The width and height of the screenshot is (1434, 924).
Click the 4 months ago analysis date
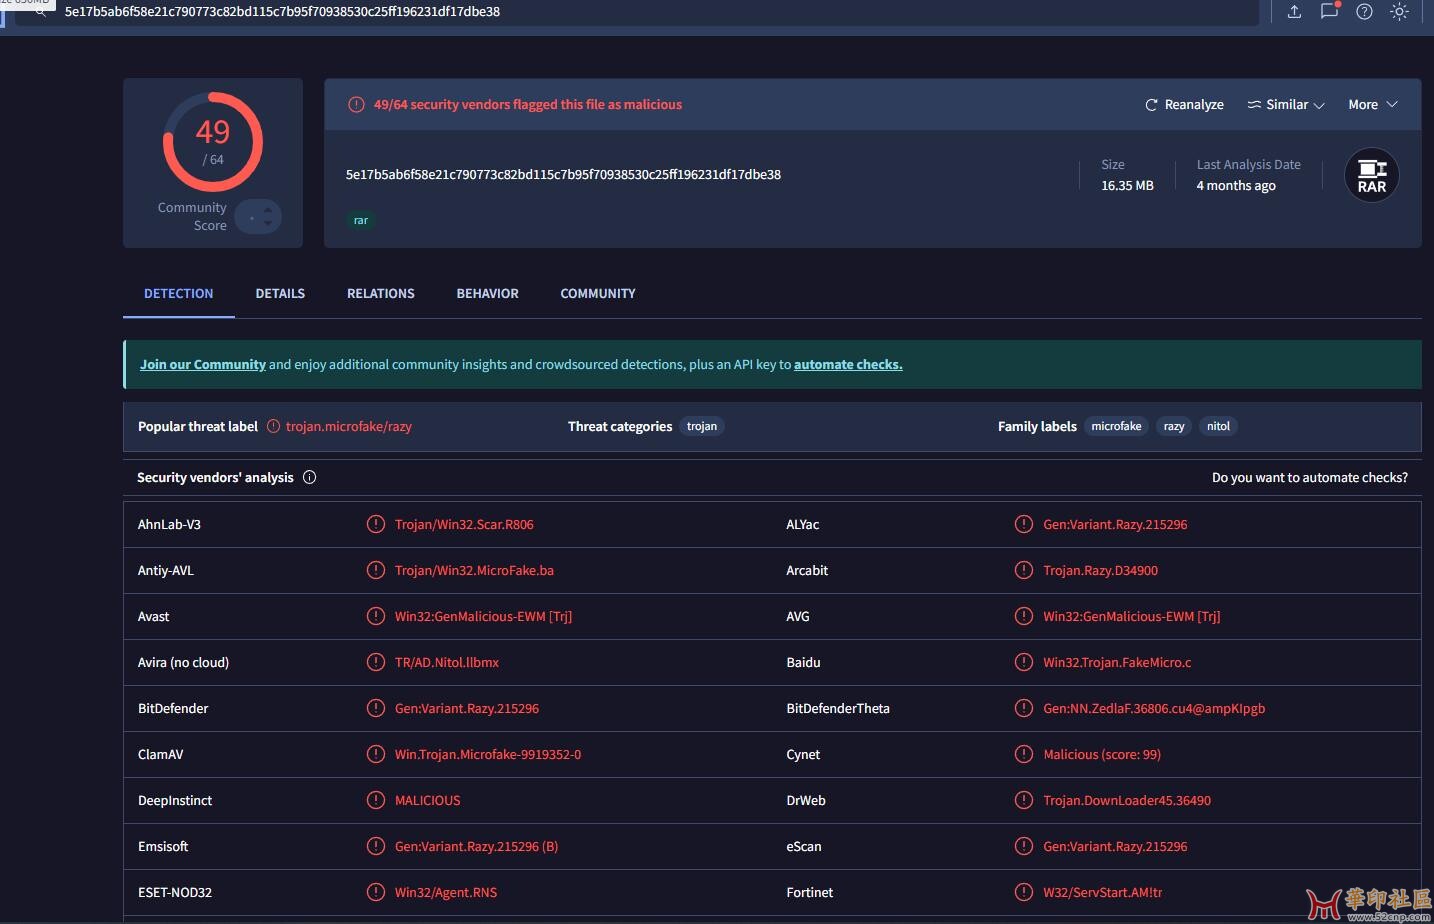pos(1236,185)
